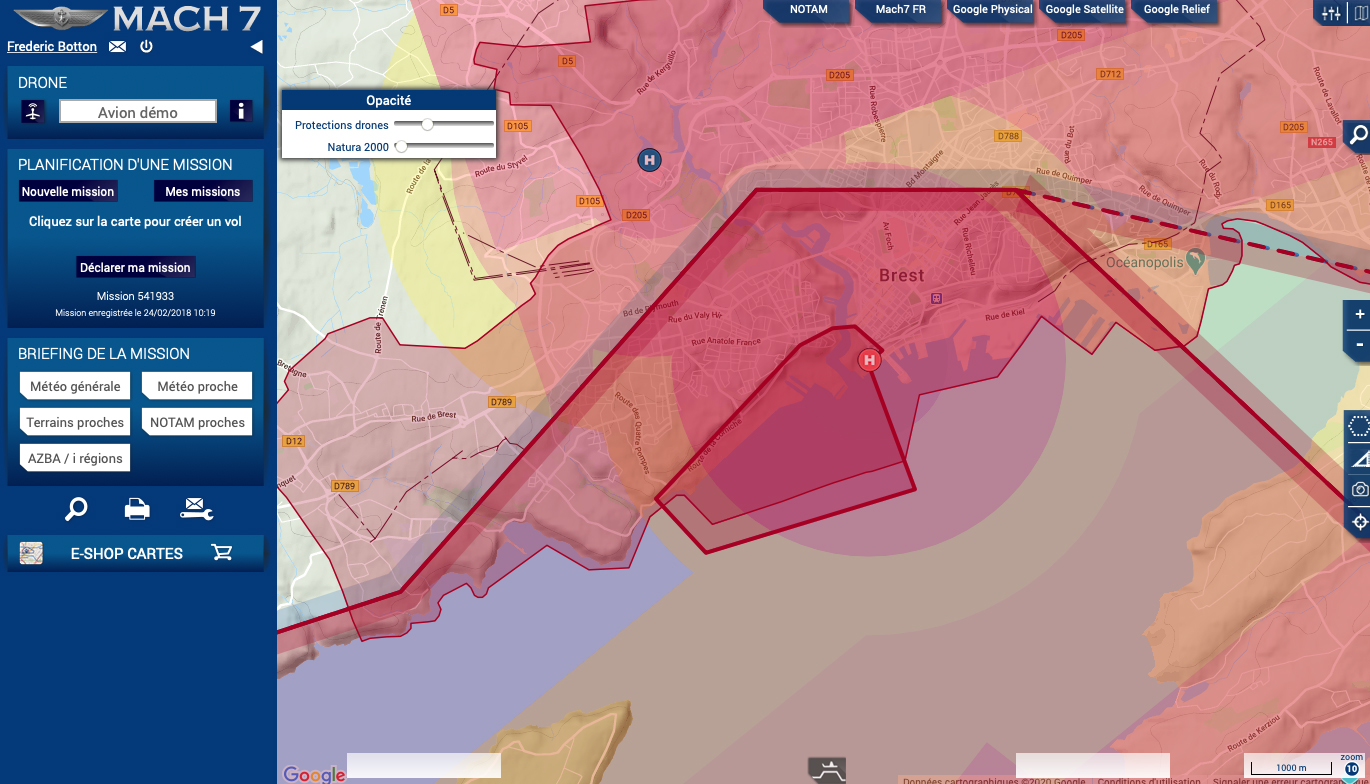Click the runway icon at the bottom of the map

pos(827,770)
